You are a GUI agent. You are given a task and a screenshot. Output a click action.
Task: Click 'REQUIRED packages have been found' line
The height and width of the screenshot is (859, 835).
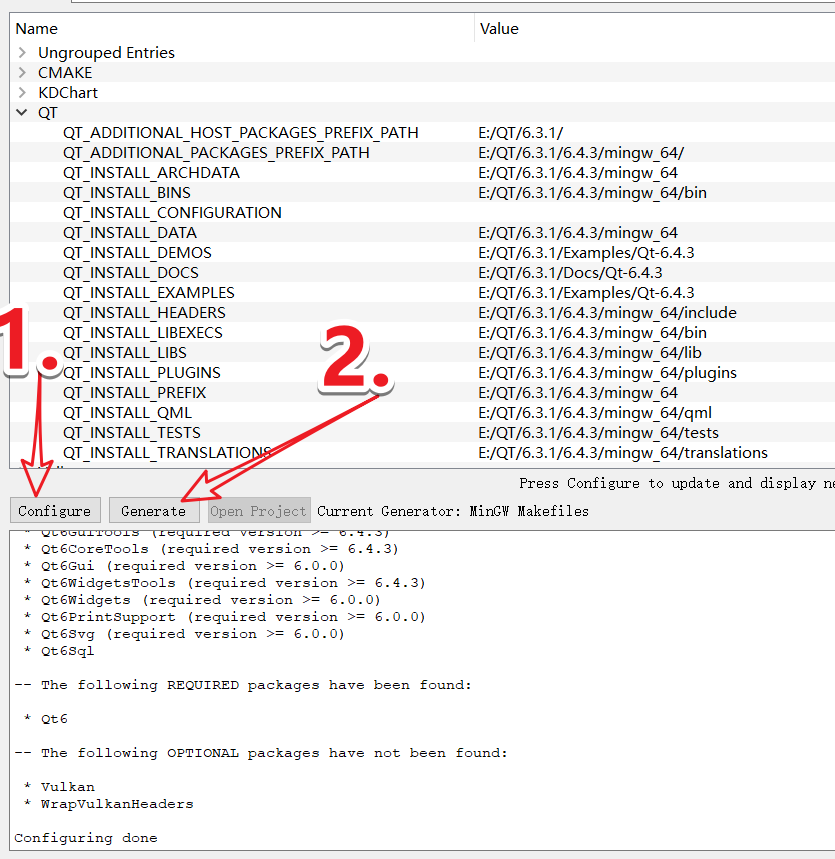coord(243,685)
